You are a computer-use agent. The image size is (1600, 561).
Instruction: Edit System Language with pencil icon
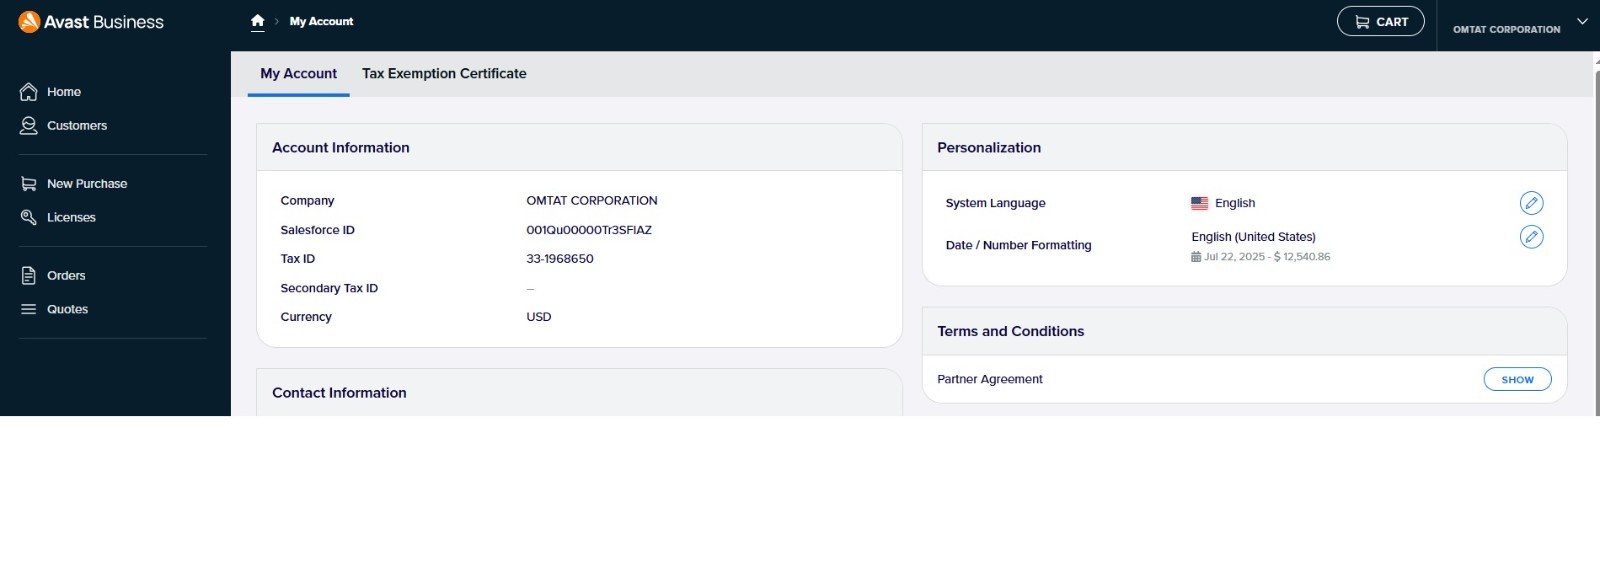pyautogui.click(x=1531, y=203)
